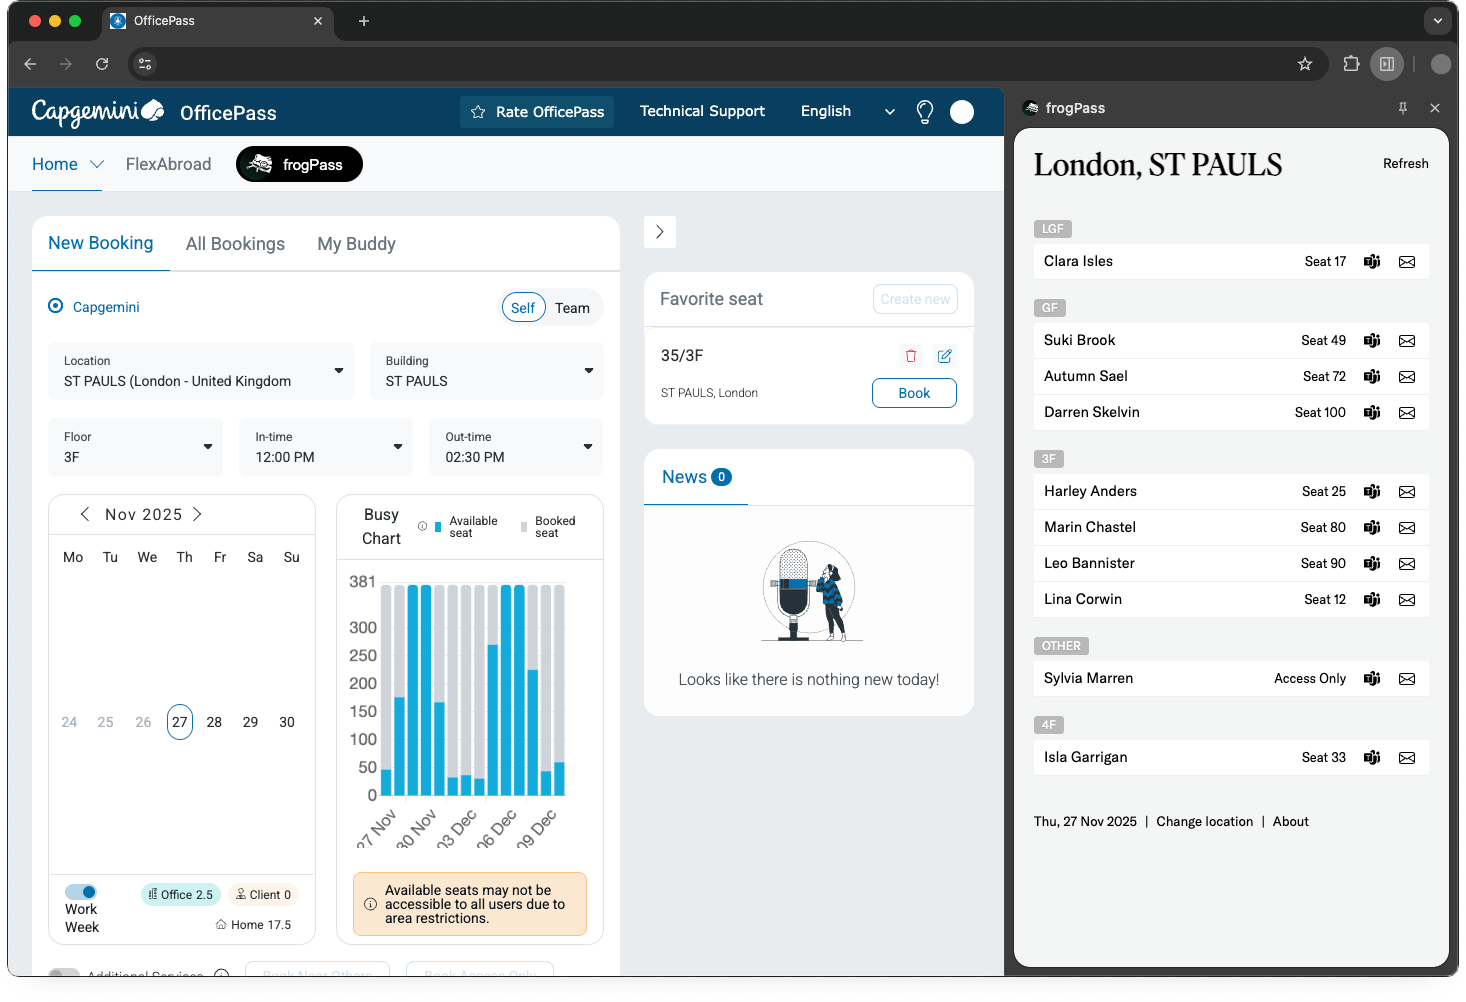Switch to the All Bookings tab
1466x1002 pixels.
(235, 244)
